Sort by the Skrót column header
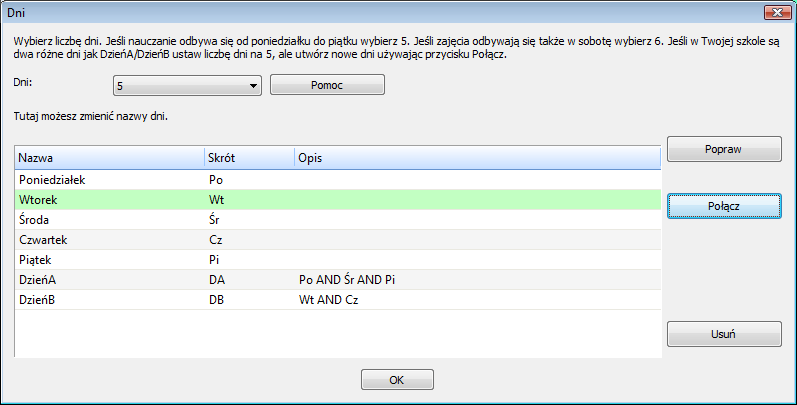 [249, 158]
